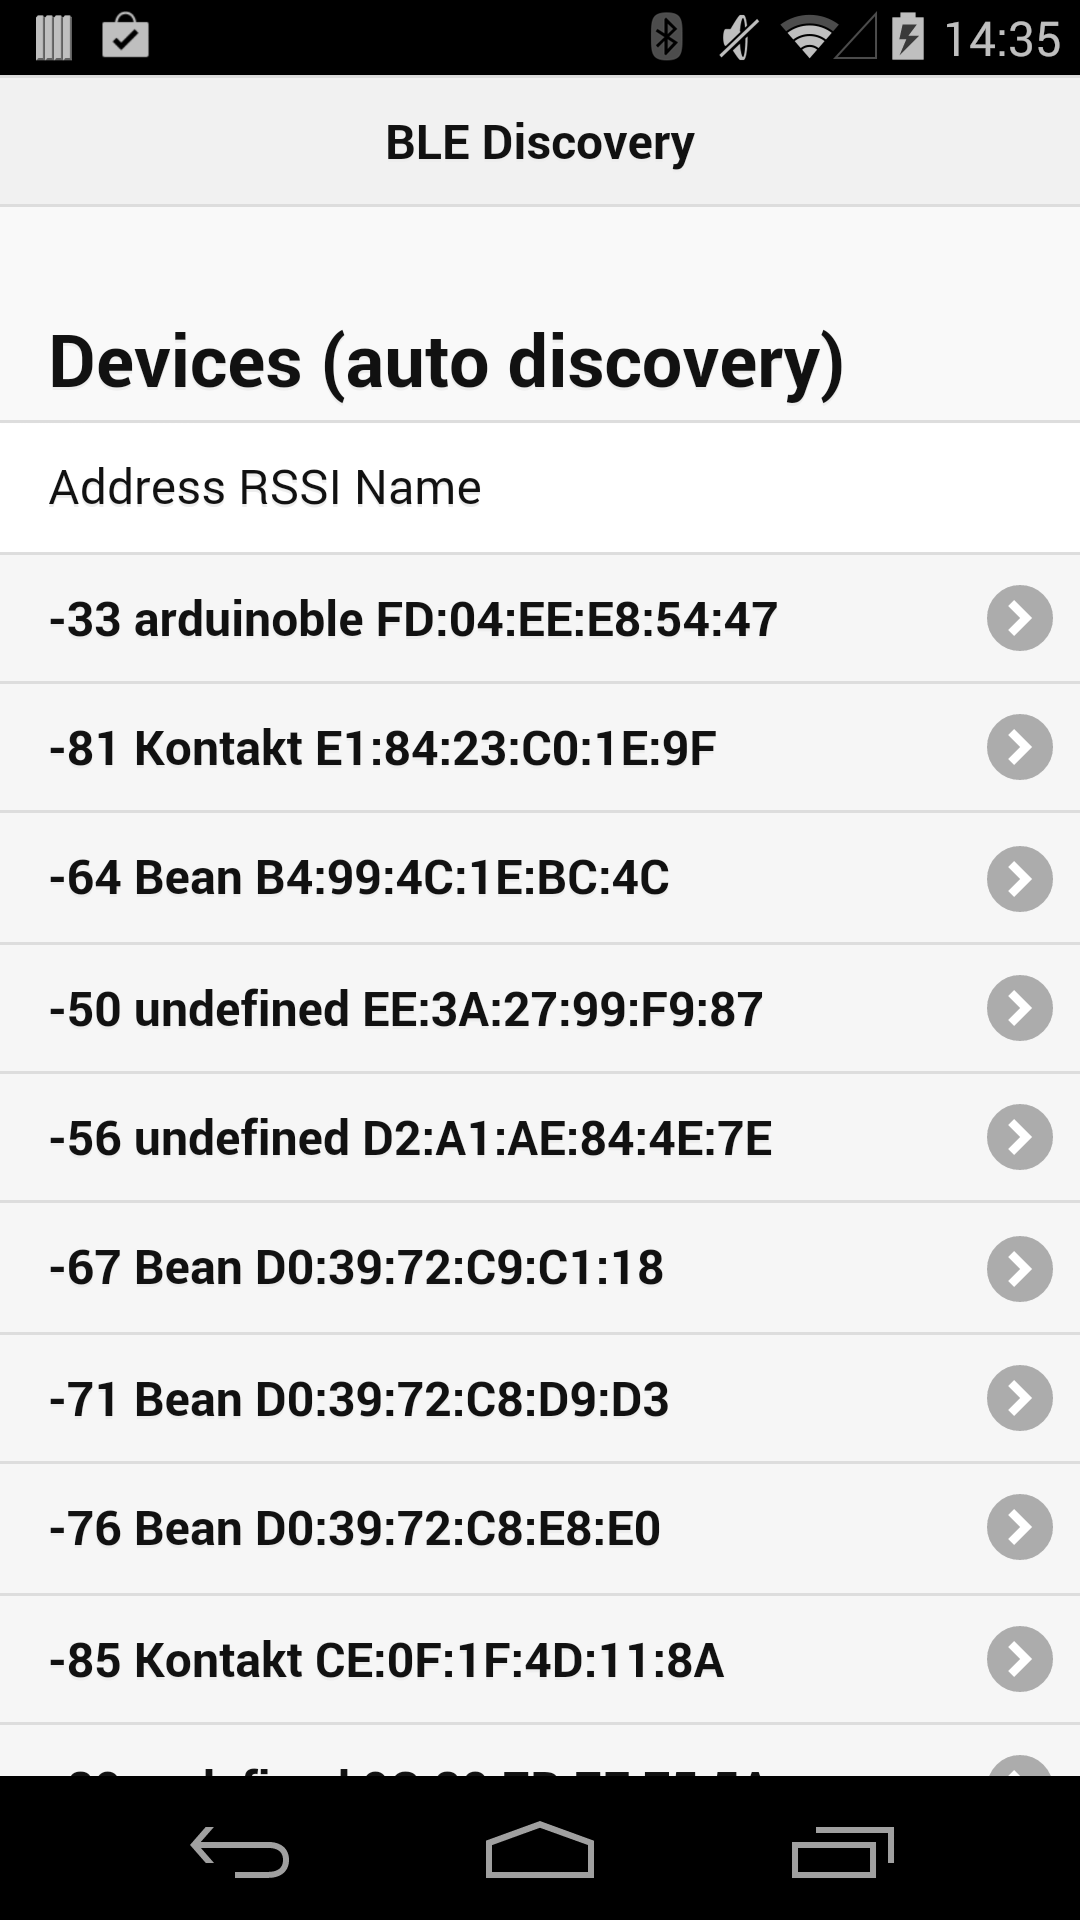Tap chevron for Kontakt CE:0F:1F:4D:11:8A
1080x1920 pixels.
(1019, 1659)
